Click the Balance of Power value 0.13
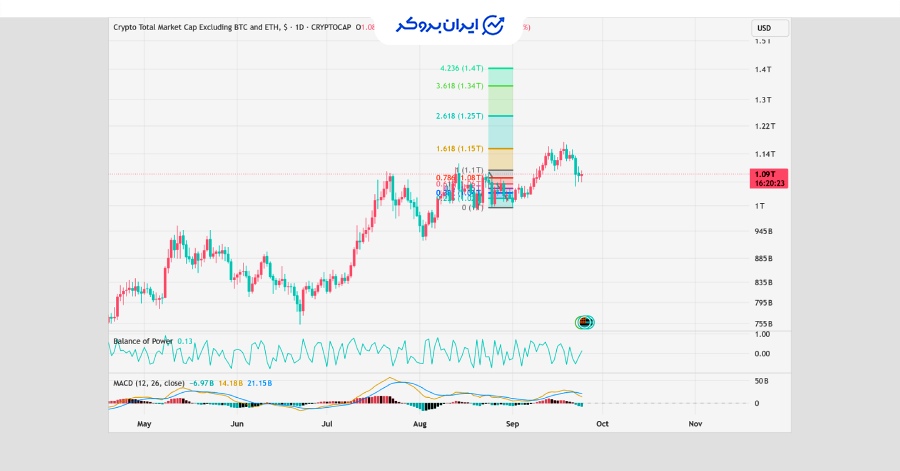 185,341
